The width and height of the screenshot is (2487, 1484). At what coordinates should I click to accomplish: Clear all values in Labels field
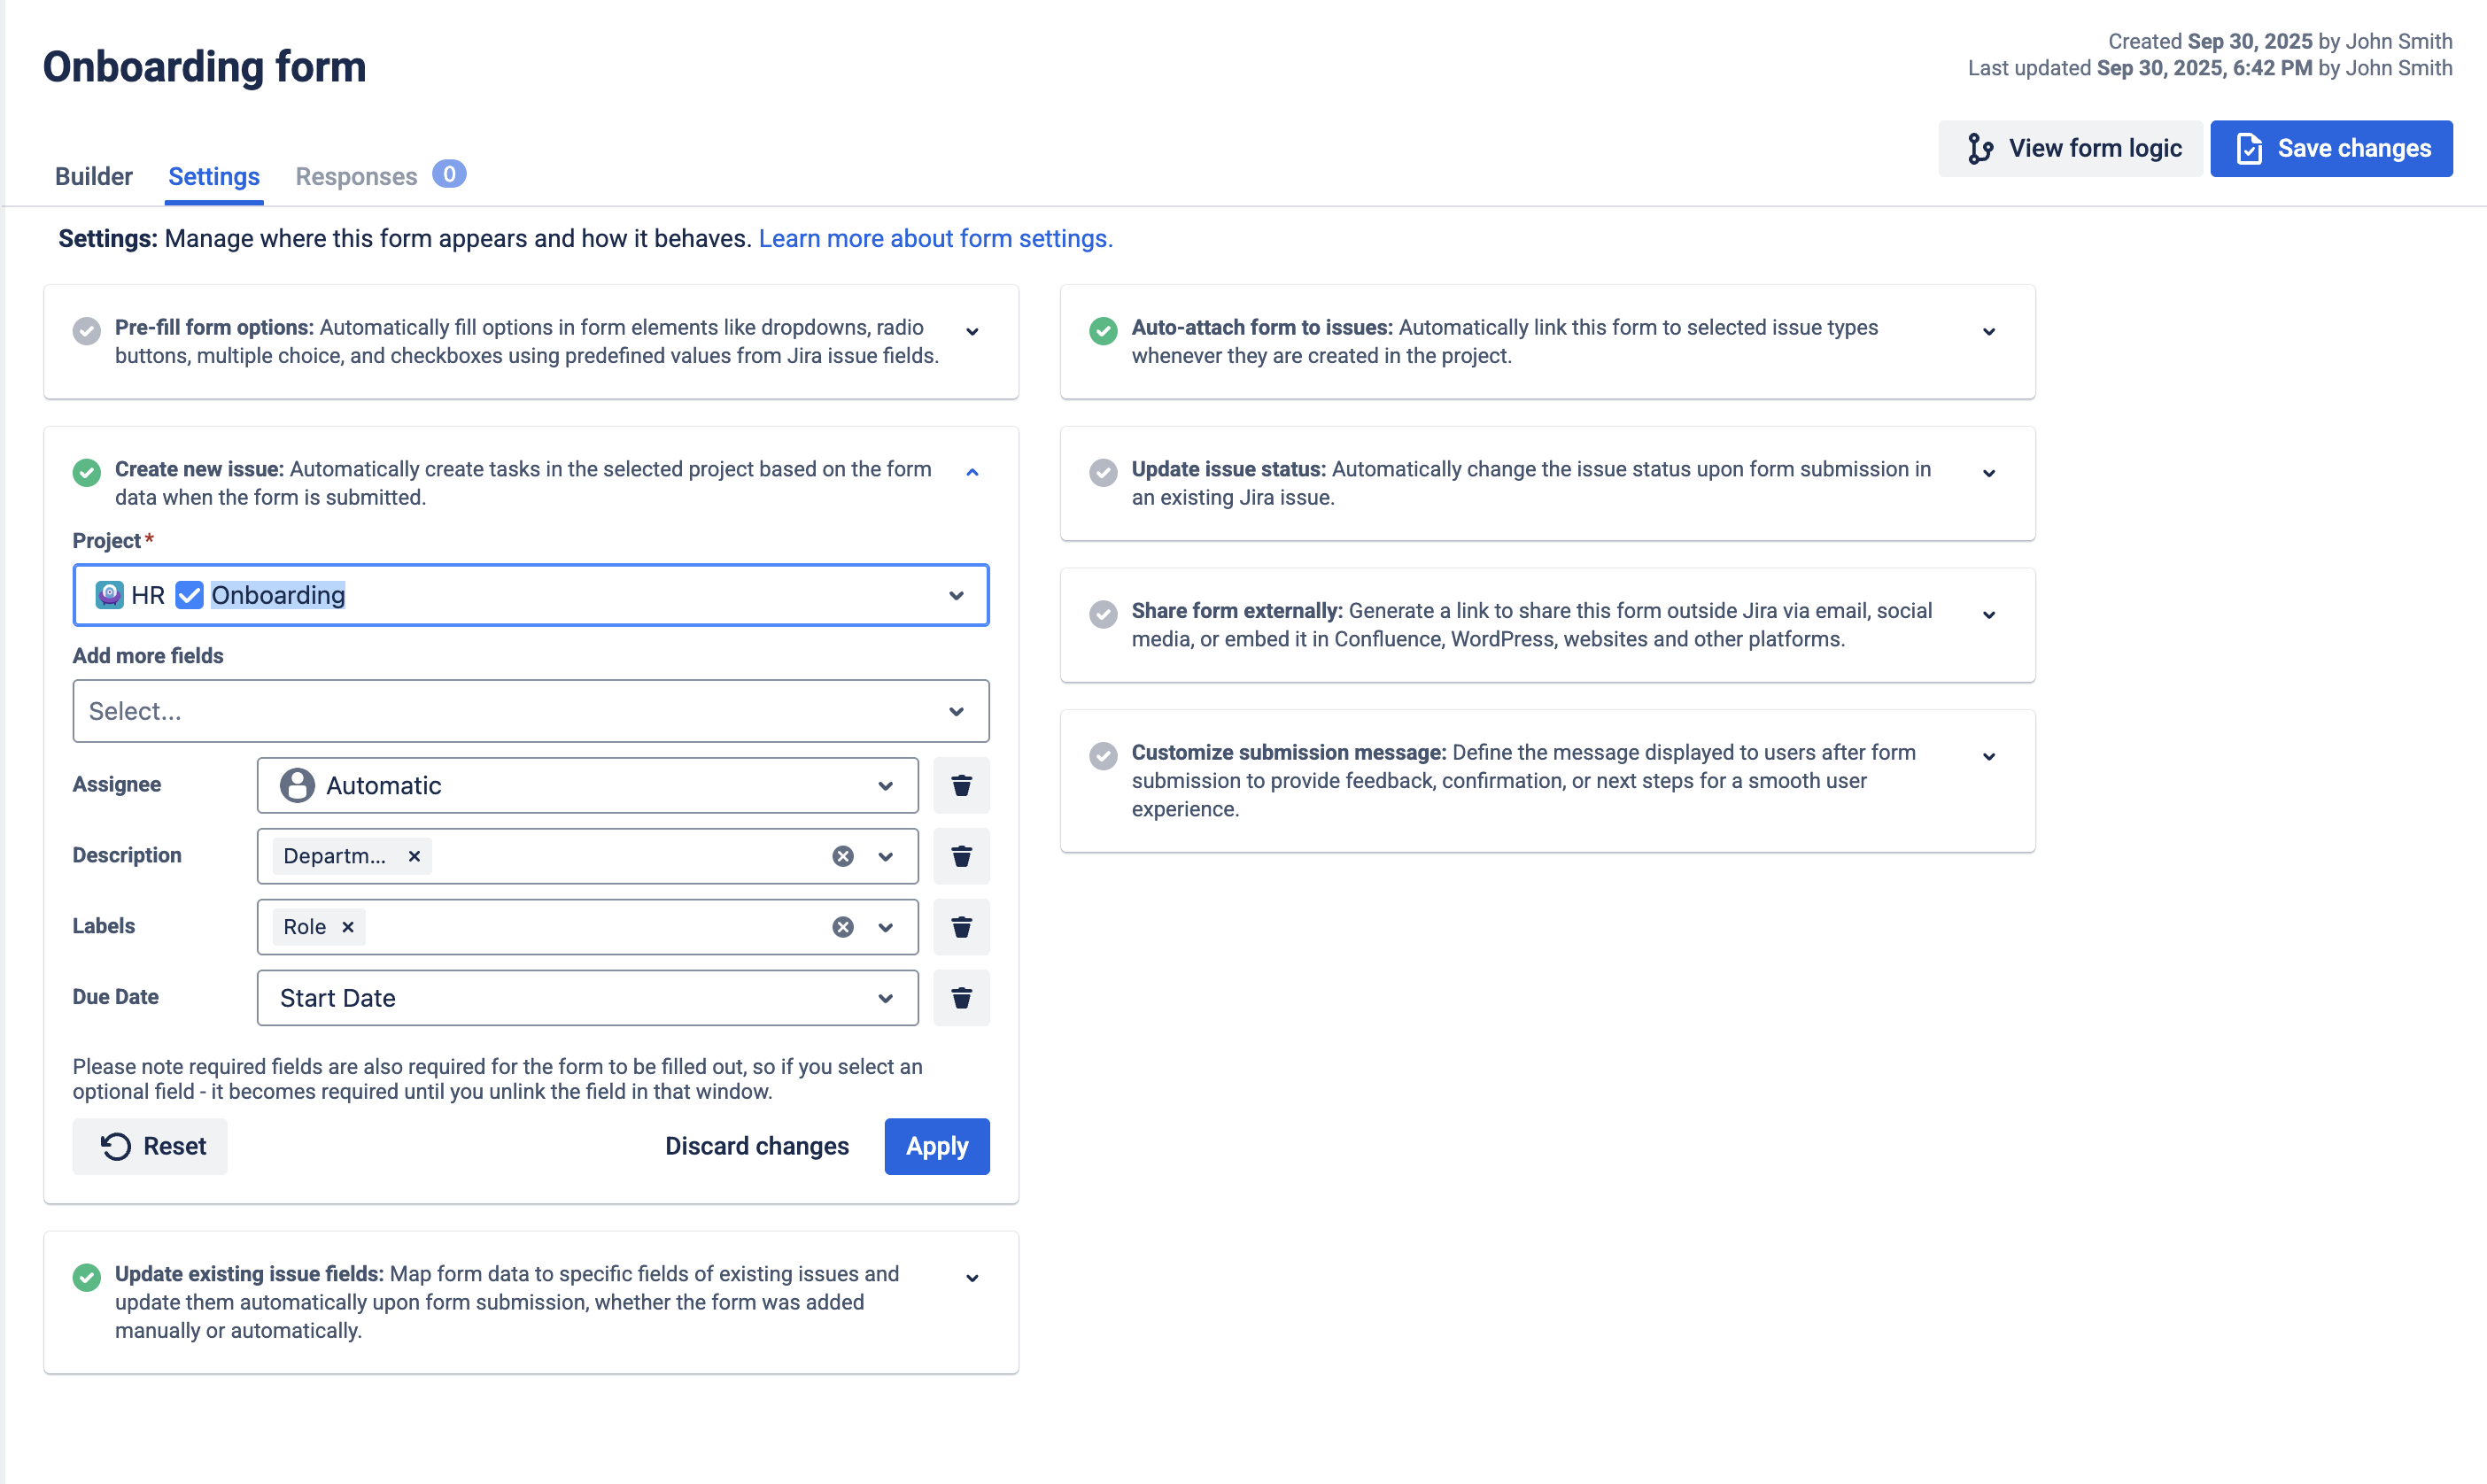pyautogui.click(x=843, y=927)
